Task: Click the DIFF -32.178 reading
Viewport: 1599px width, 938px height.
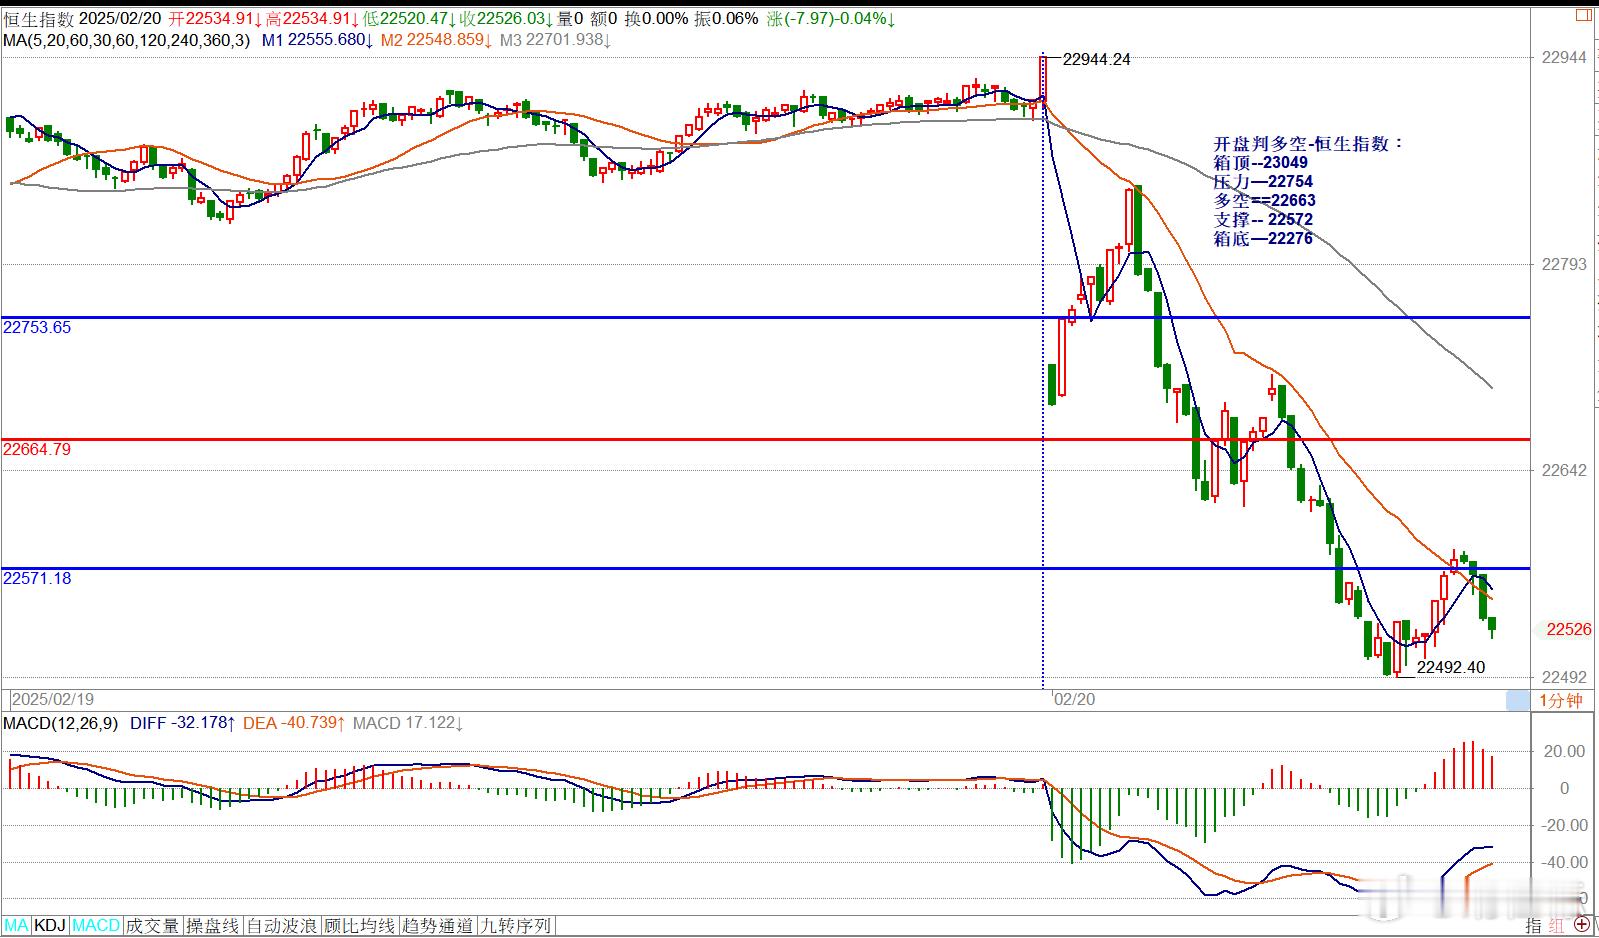Action: click(183, 723)
